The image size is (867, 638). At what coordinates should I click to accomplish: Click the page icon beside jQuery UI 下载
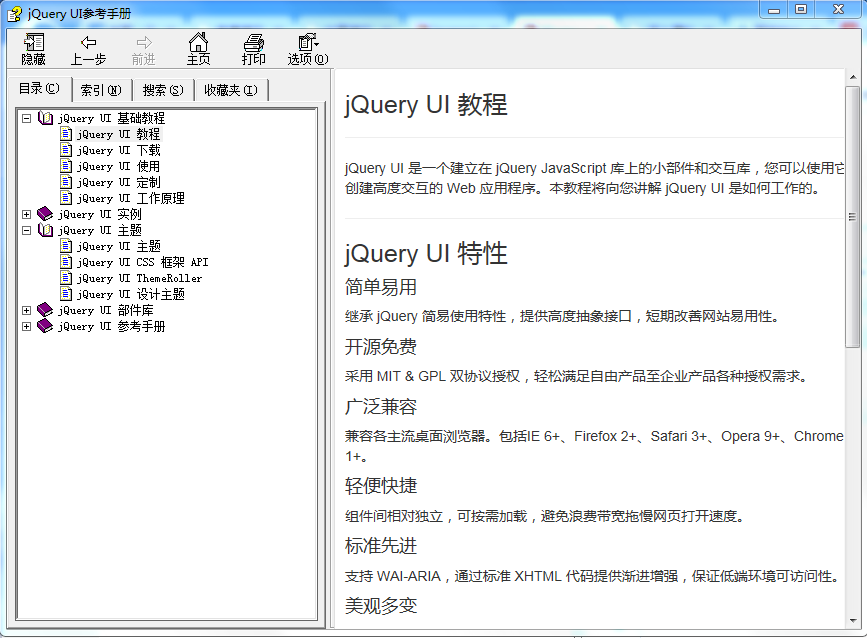tap(66, 150)
